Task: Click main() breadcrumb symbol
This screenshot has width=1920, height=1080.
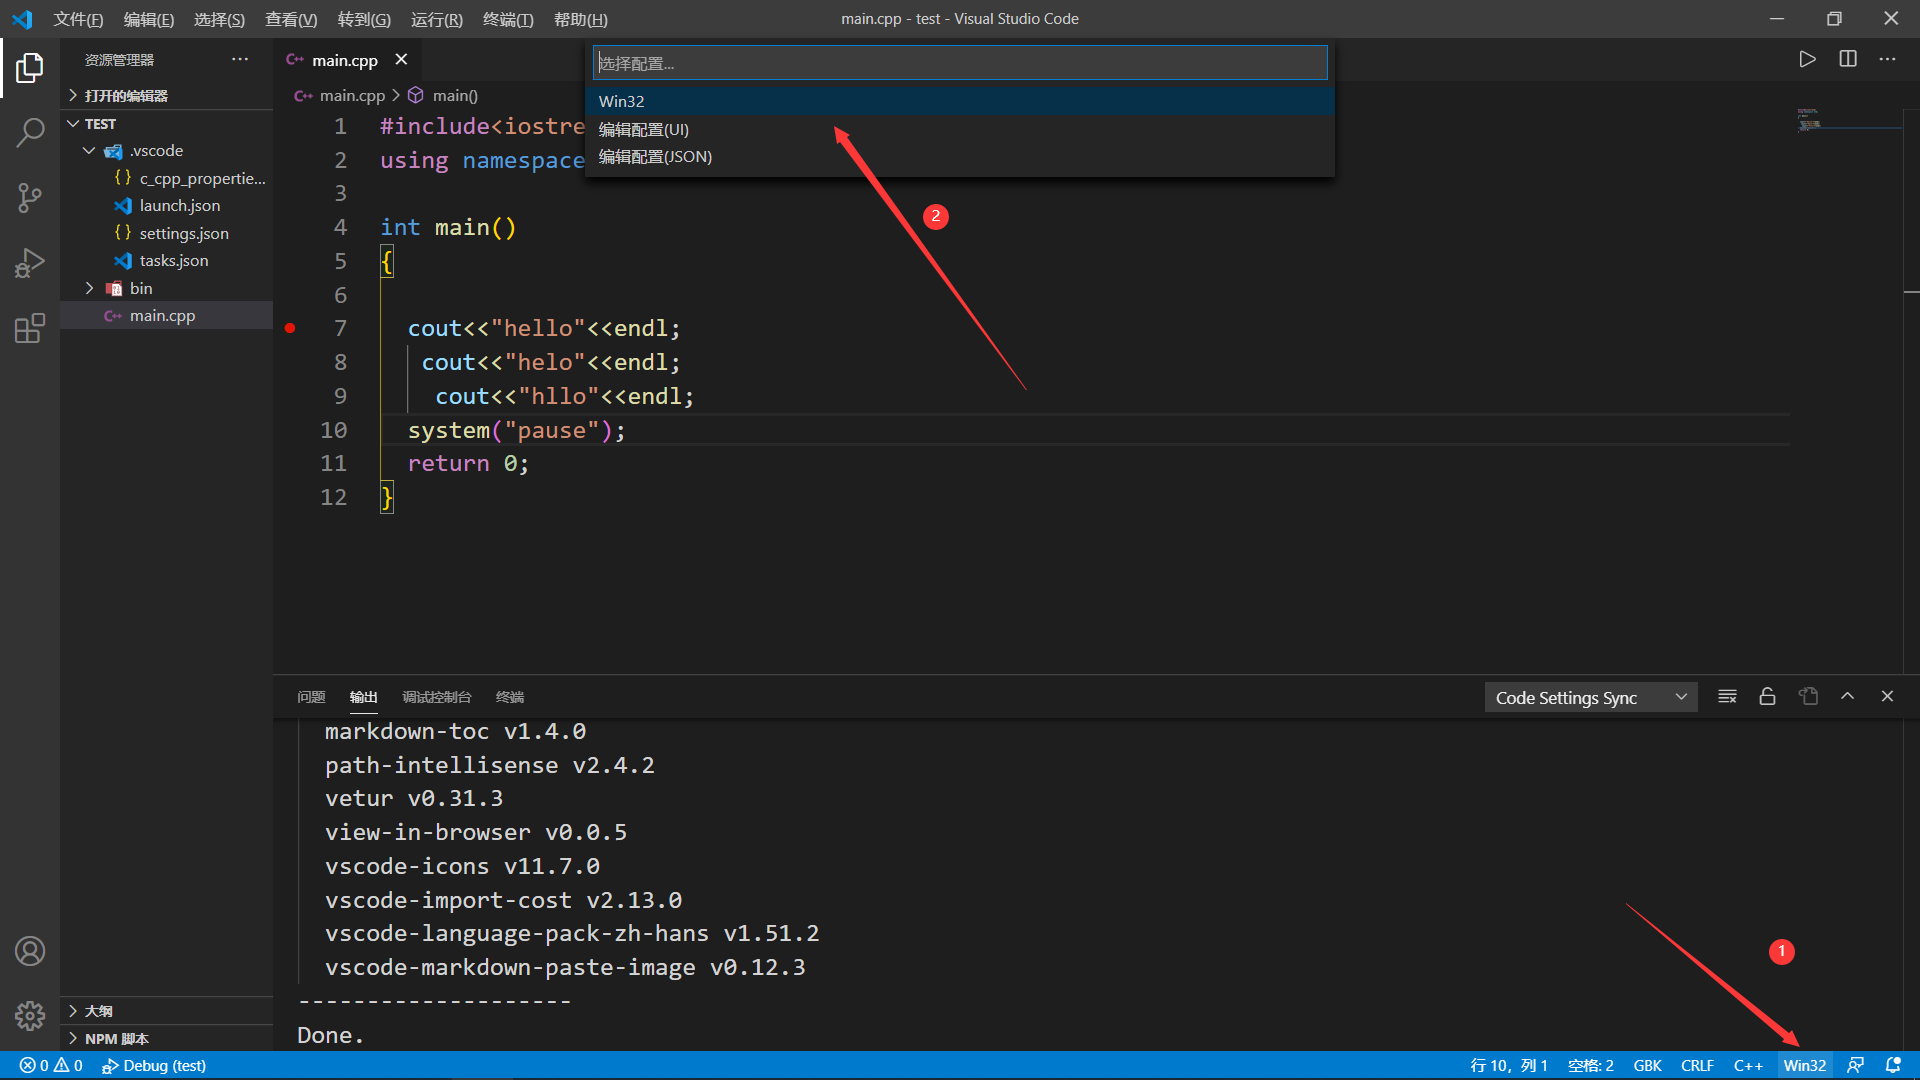Action: (444, 95)
